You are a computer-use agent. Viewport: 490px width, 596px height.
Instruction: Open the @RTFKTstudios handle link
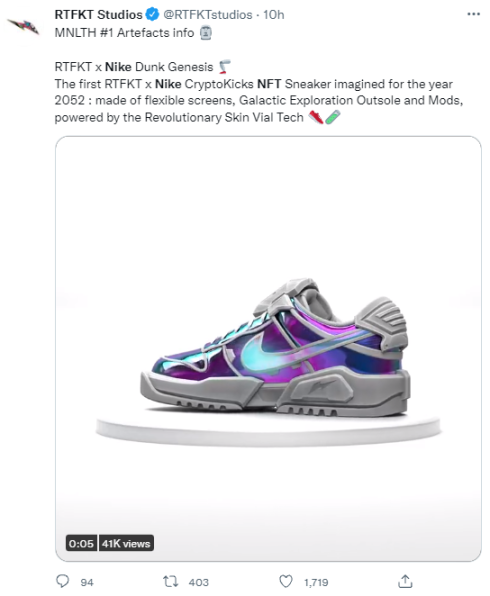(208, 14)
